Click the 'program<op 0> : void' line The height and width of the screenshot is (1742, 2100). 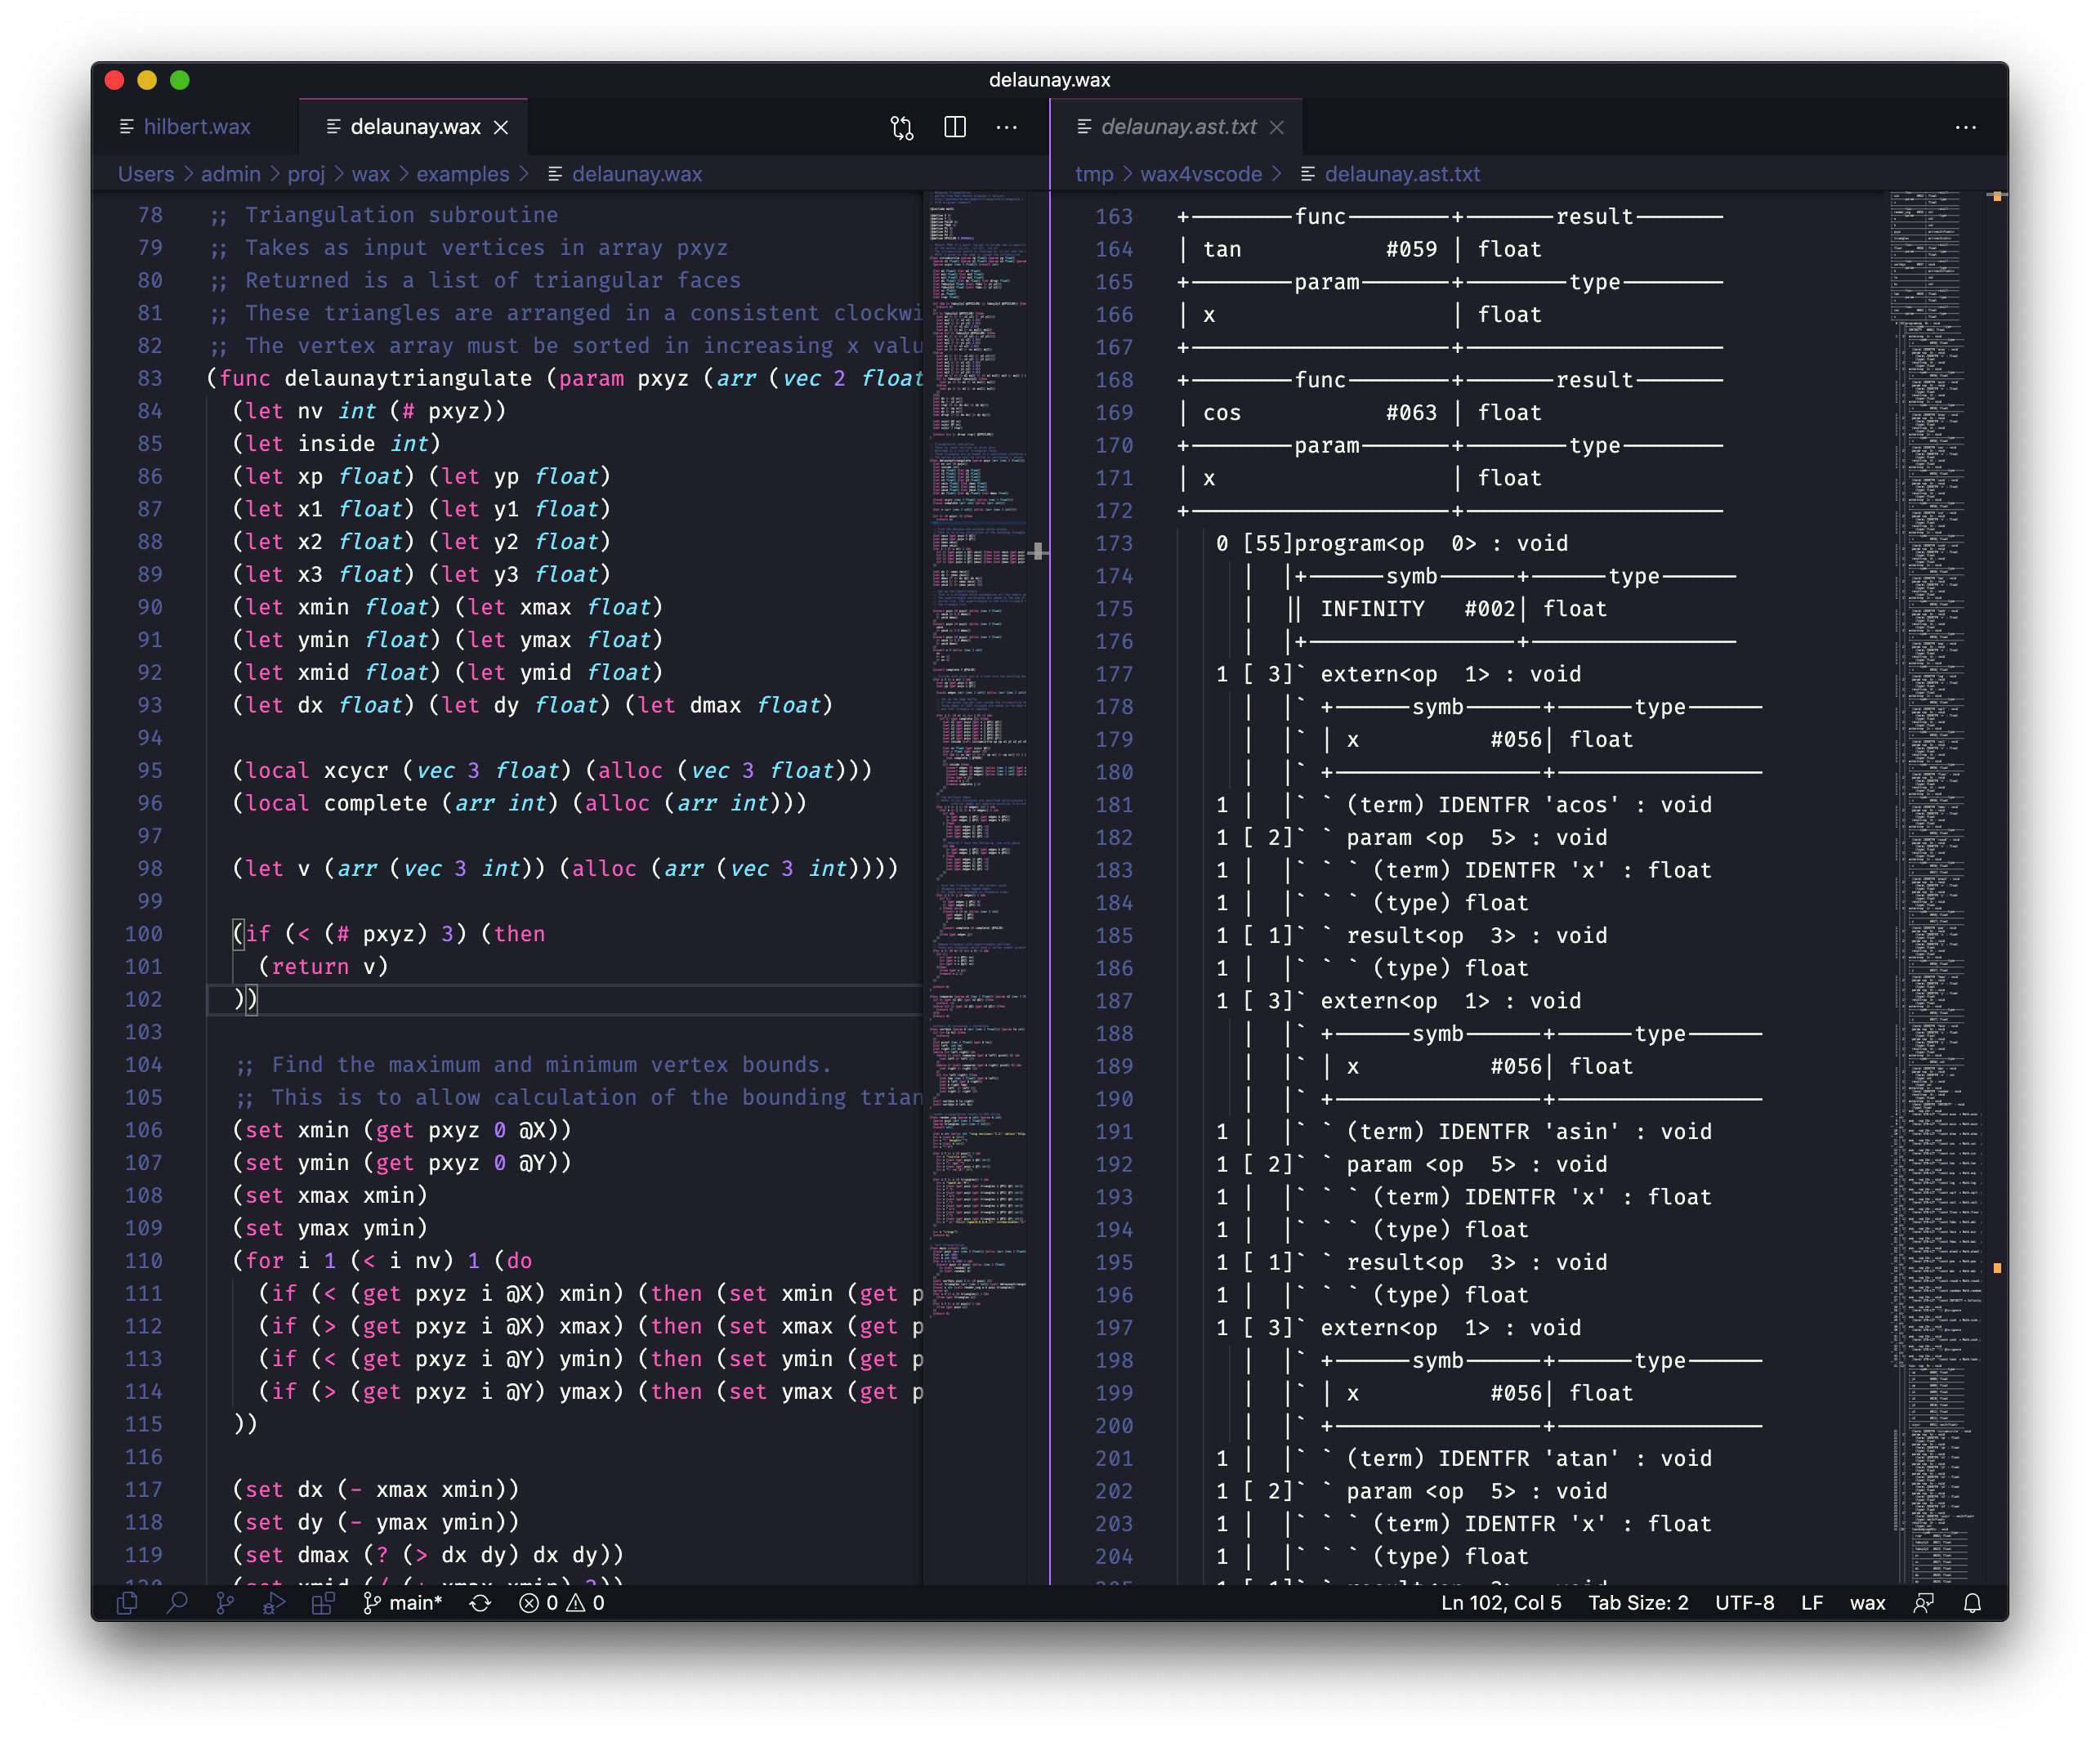pos(1392,543)
